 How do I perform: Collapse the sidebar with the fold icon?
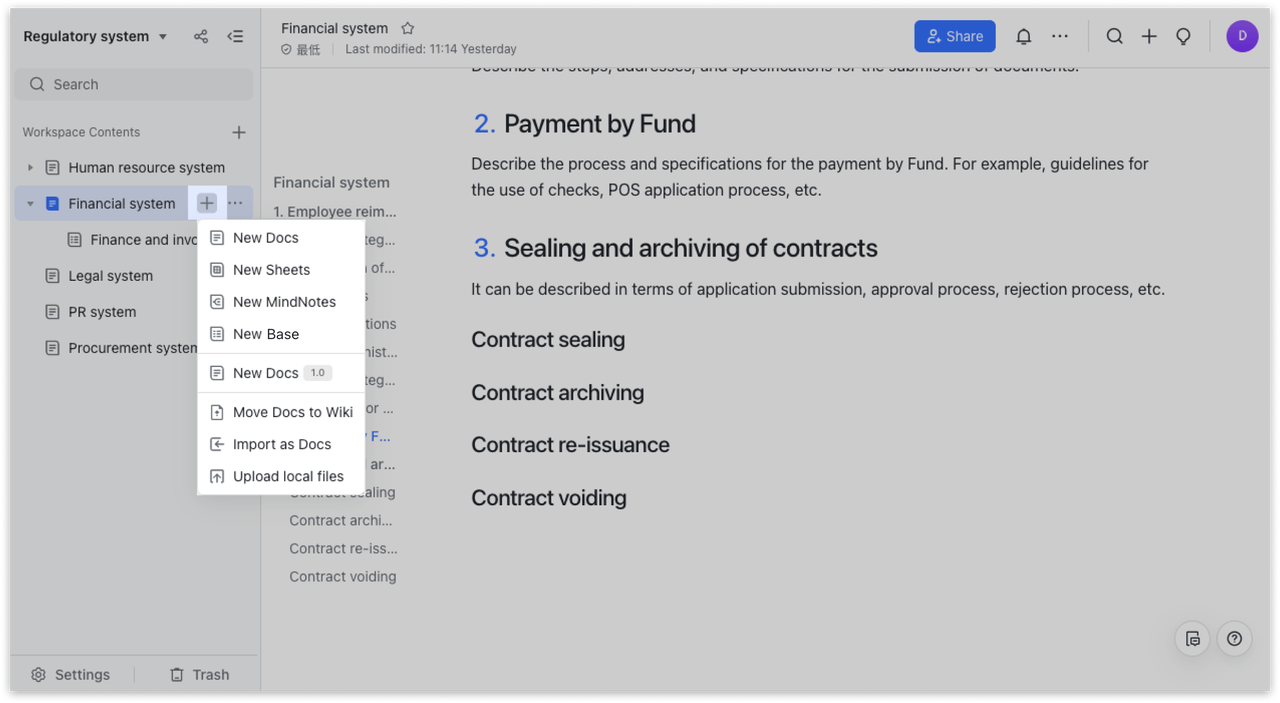(235, 36)
